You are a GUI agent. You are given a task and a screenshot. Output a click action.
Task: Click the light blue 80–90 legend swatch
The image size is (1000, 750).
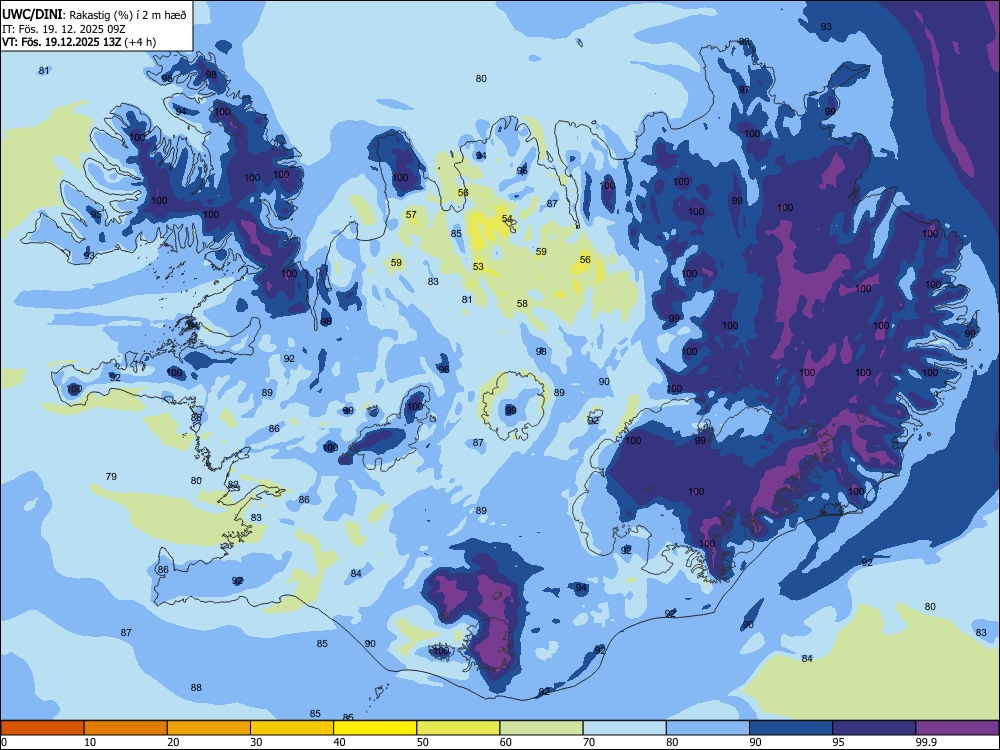click(x=708, y=728)
